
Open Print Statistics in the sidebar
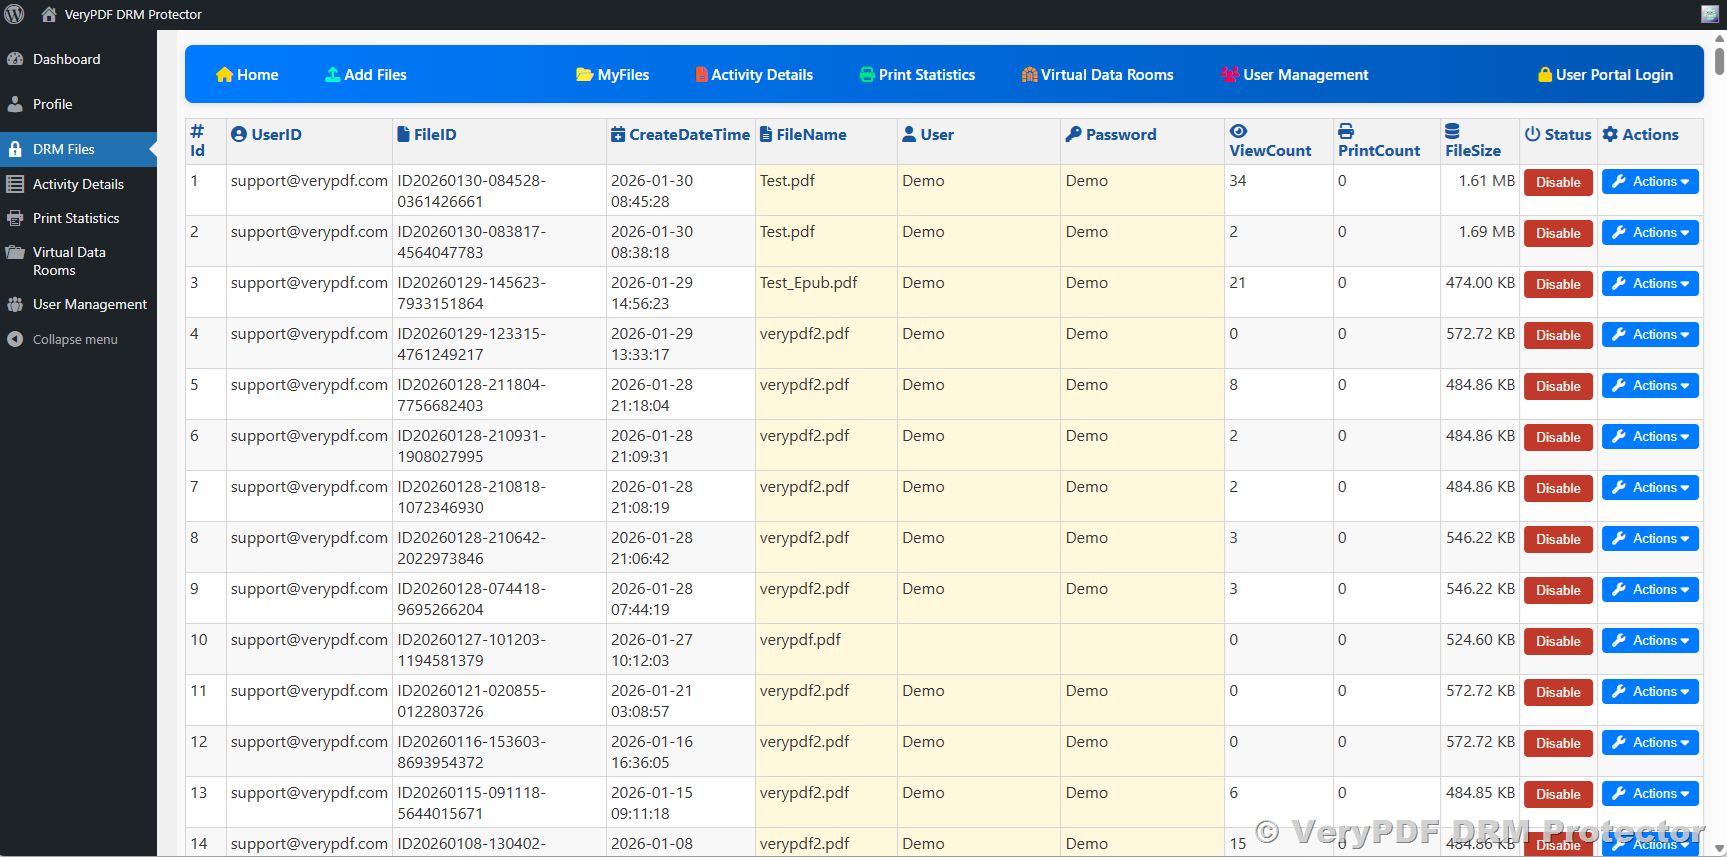pyautogui.click(x=76, y=218)
